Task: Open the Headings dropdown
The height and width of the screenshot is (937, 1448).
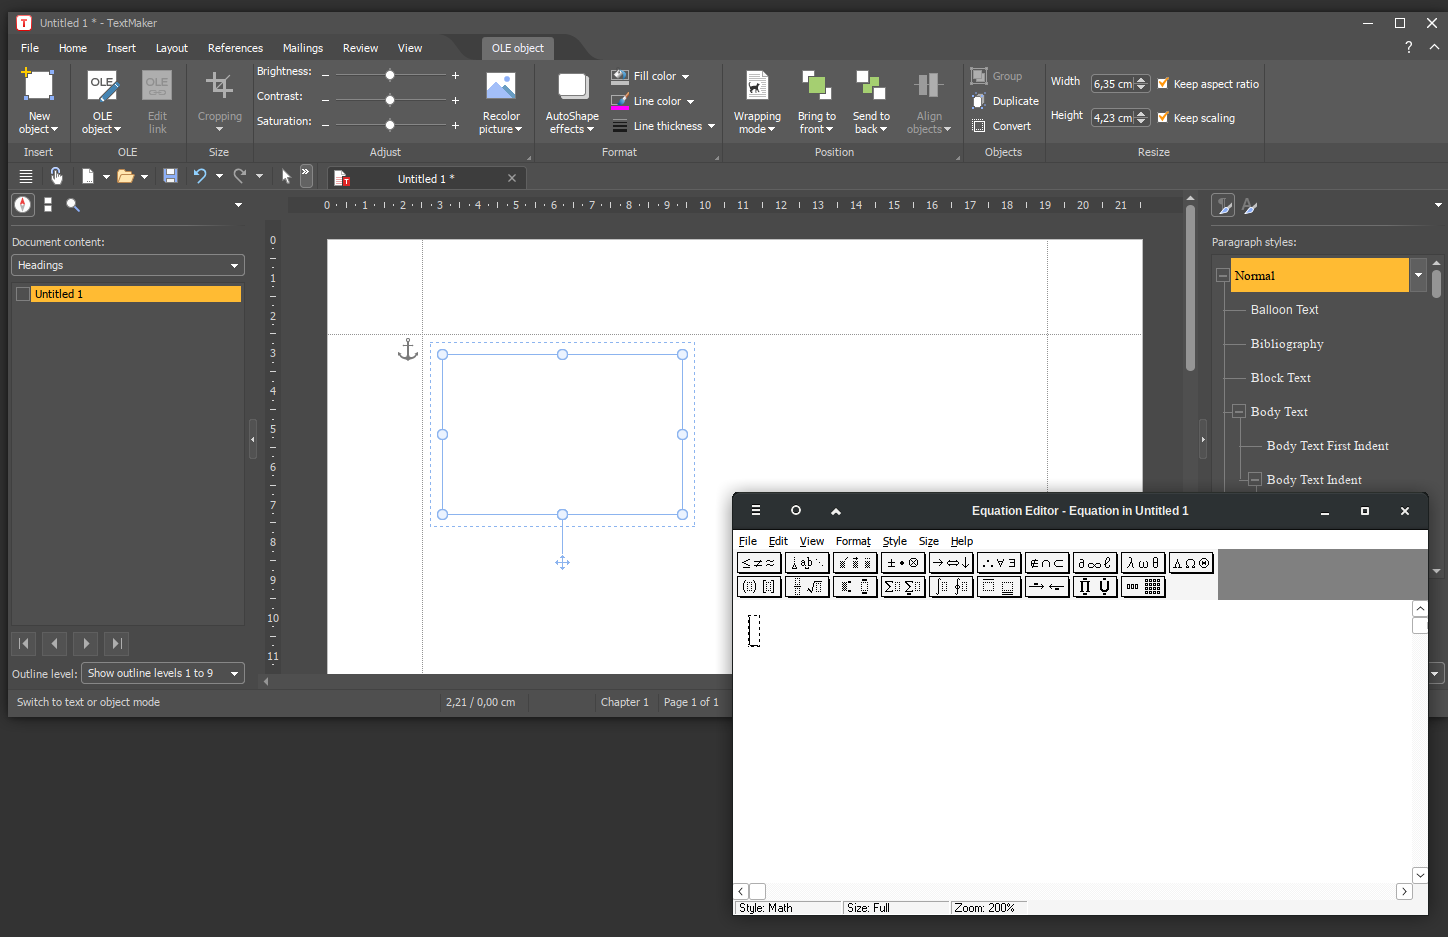Action: (128, 265)
